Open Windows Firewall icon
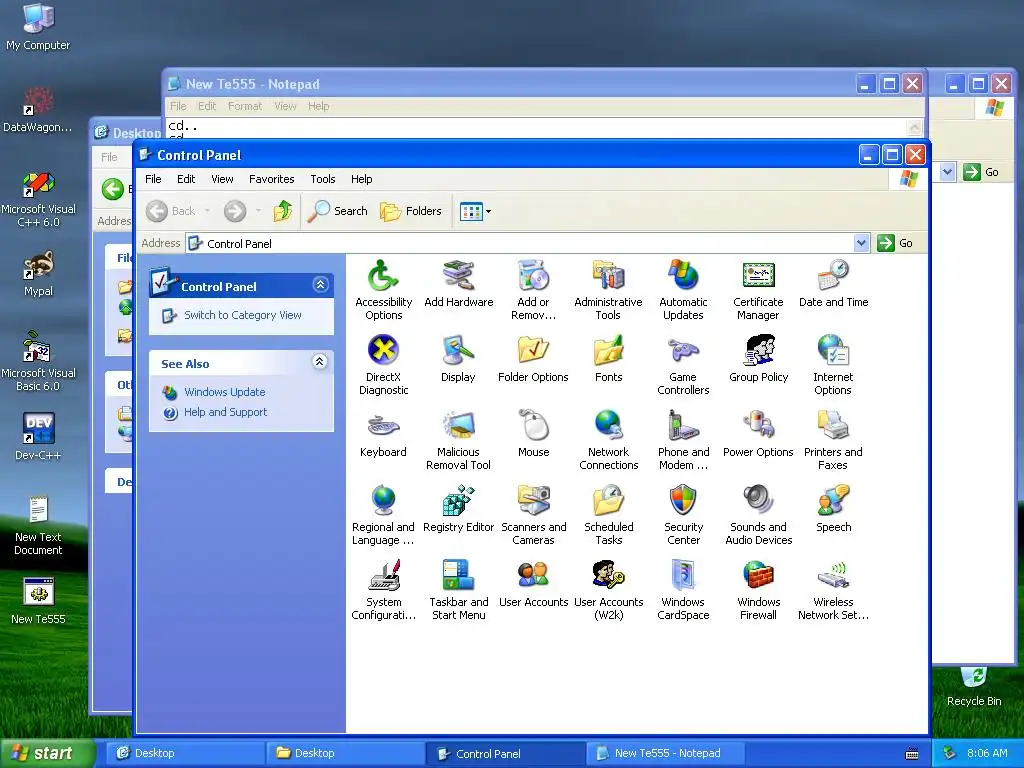Viewport: 1024px width, 768px height. click(758, 590)
